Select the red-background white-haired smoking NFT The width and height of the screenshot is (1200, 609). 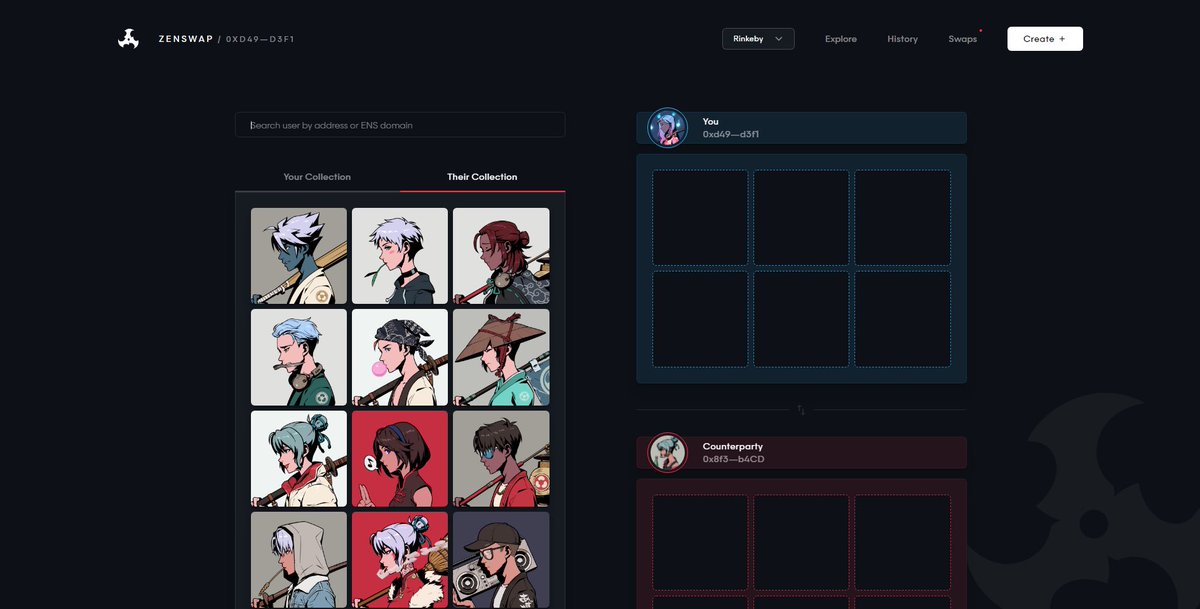[400, 559]
